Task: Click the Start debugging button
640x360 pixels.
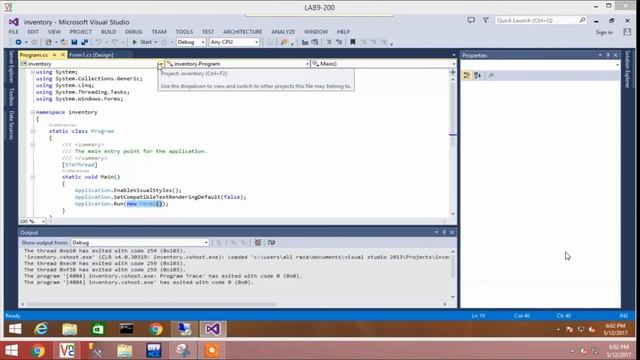Action: point(142,42)
